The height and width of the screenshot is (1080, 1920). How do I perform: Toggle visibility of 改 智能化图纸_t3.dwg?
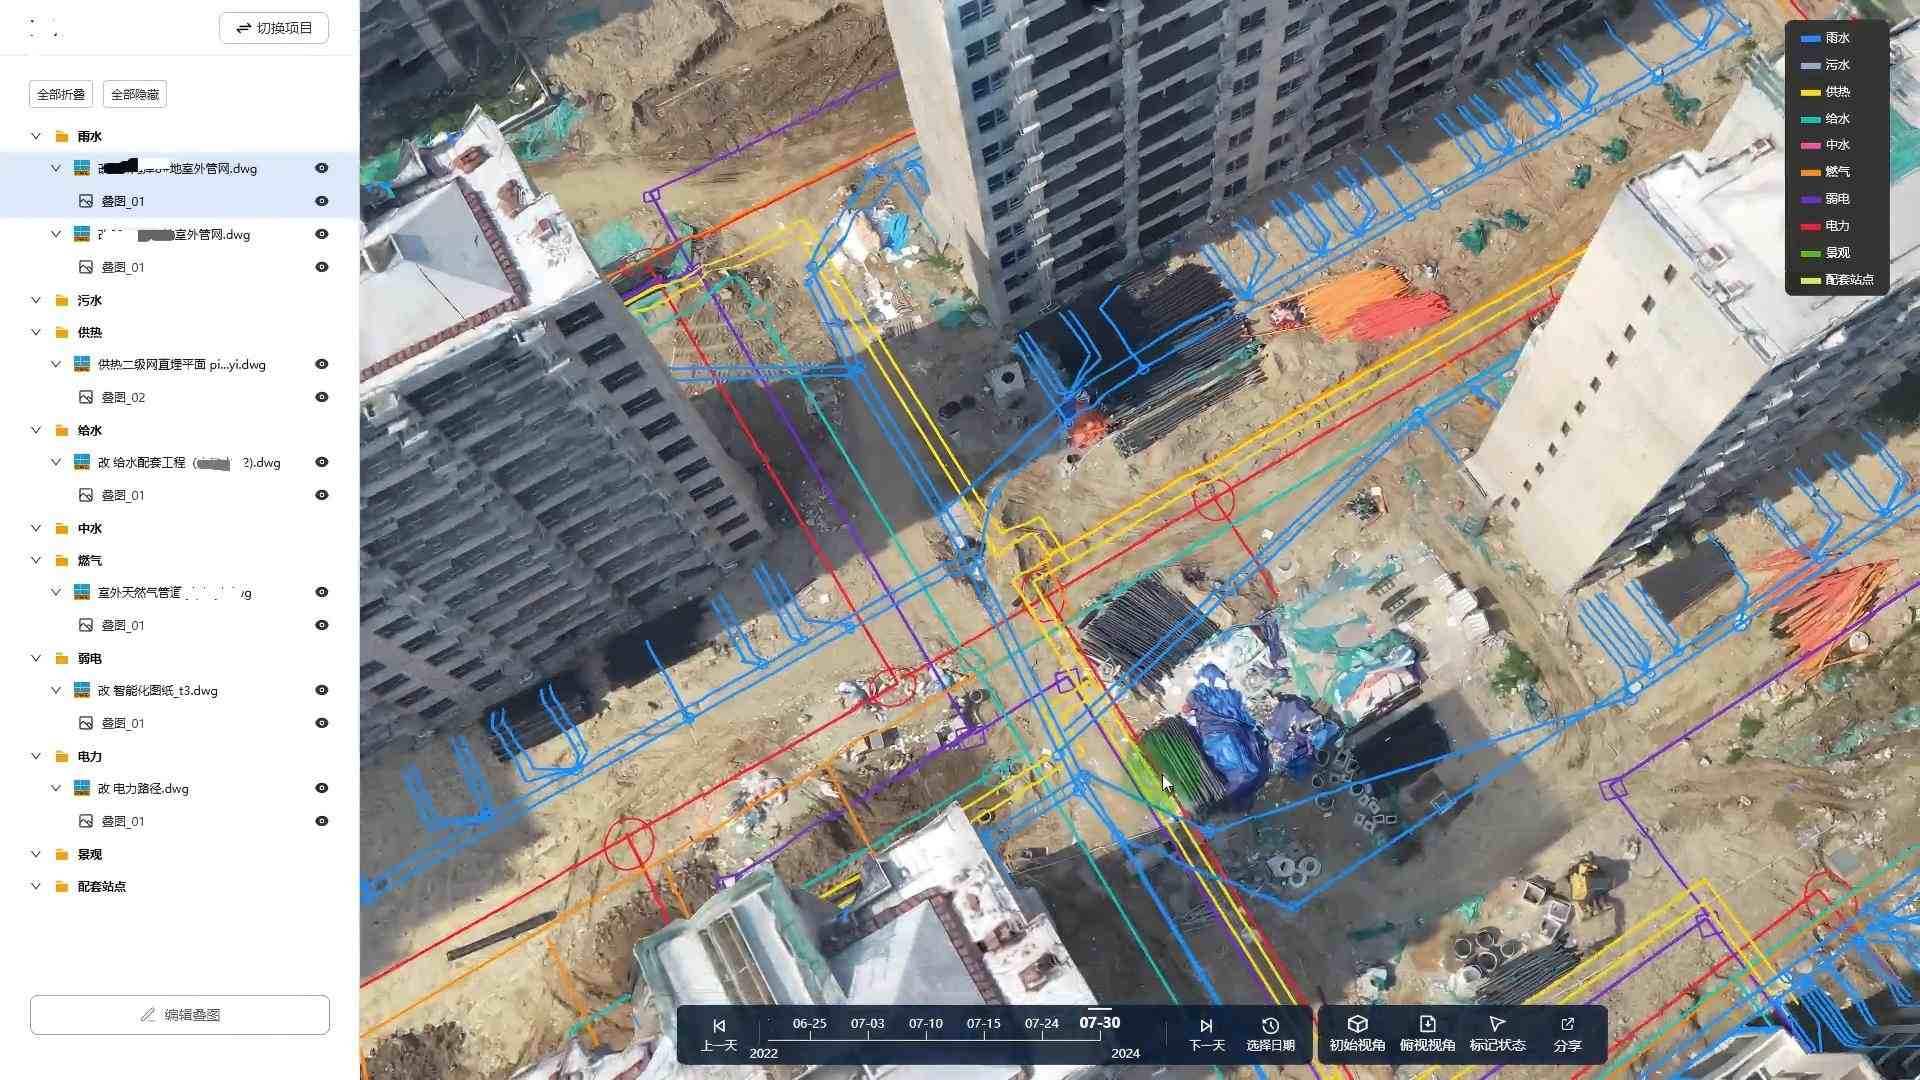pyautogui.click(x=322, y=690)
